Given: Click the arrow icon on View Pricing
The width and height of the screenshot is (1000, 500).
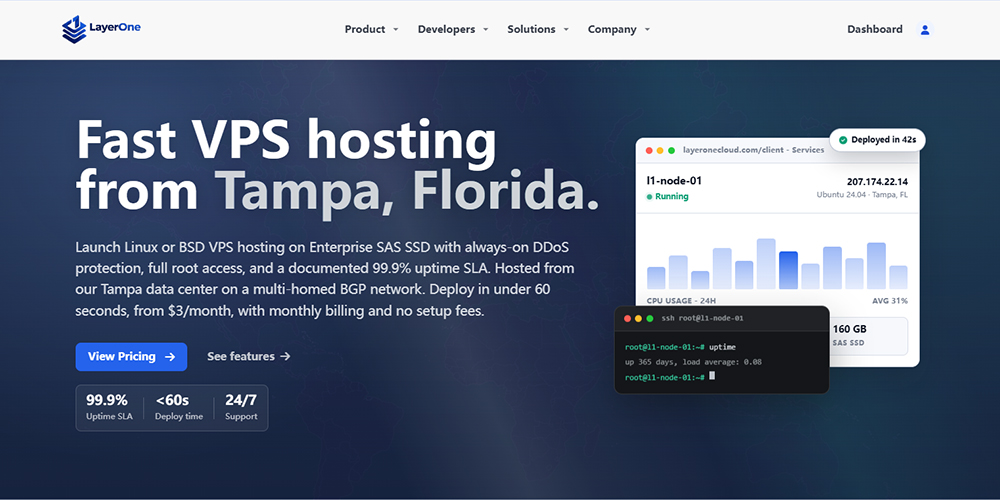Looking at the screenshot, I should tap(170, 357).
